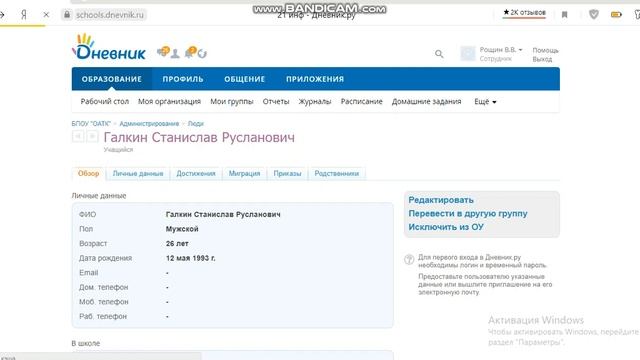Open the ОБЩЕНИЕ section

[244, 79]
